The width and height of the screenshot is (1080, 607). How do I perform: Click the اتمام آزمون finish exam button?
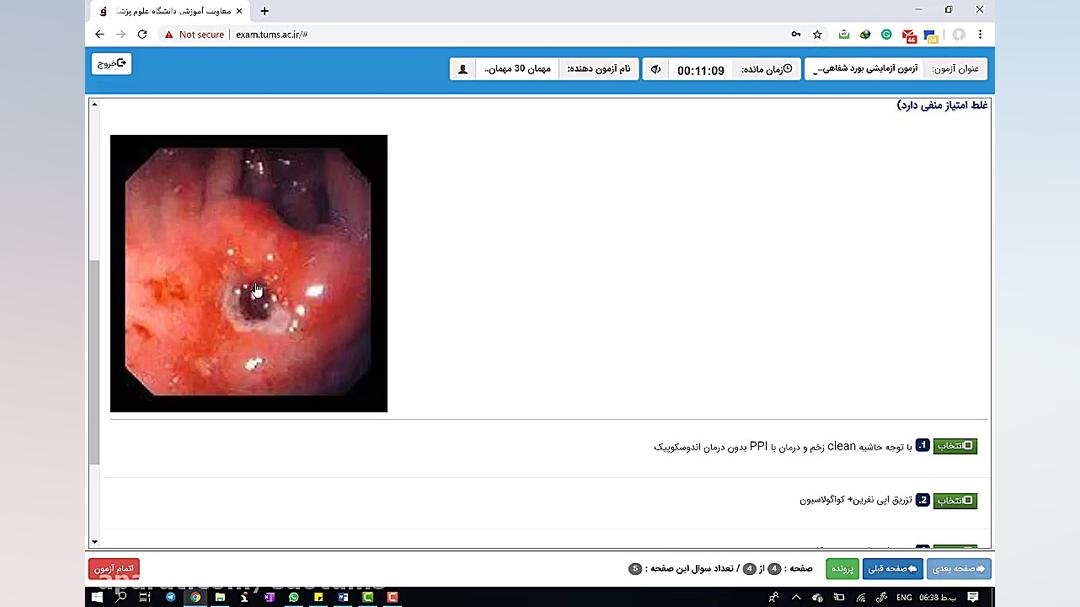(x=114, y=568)
